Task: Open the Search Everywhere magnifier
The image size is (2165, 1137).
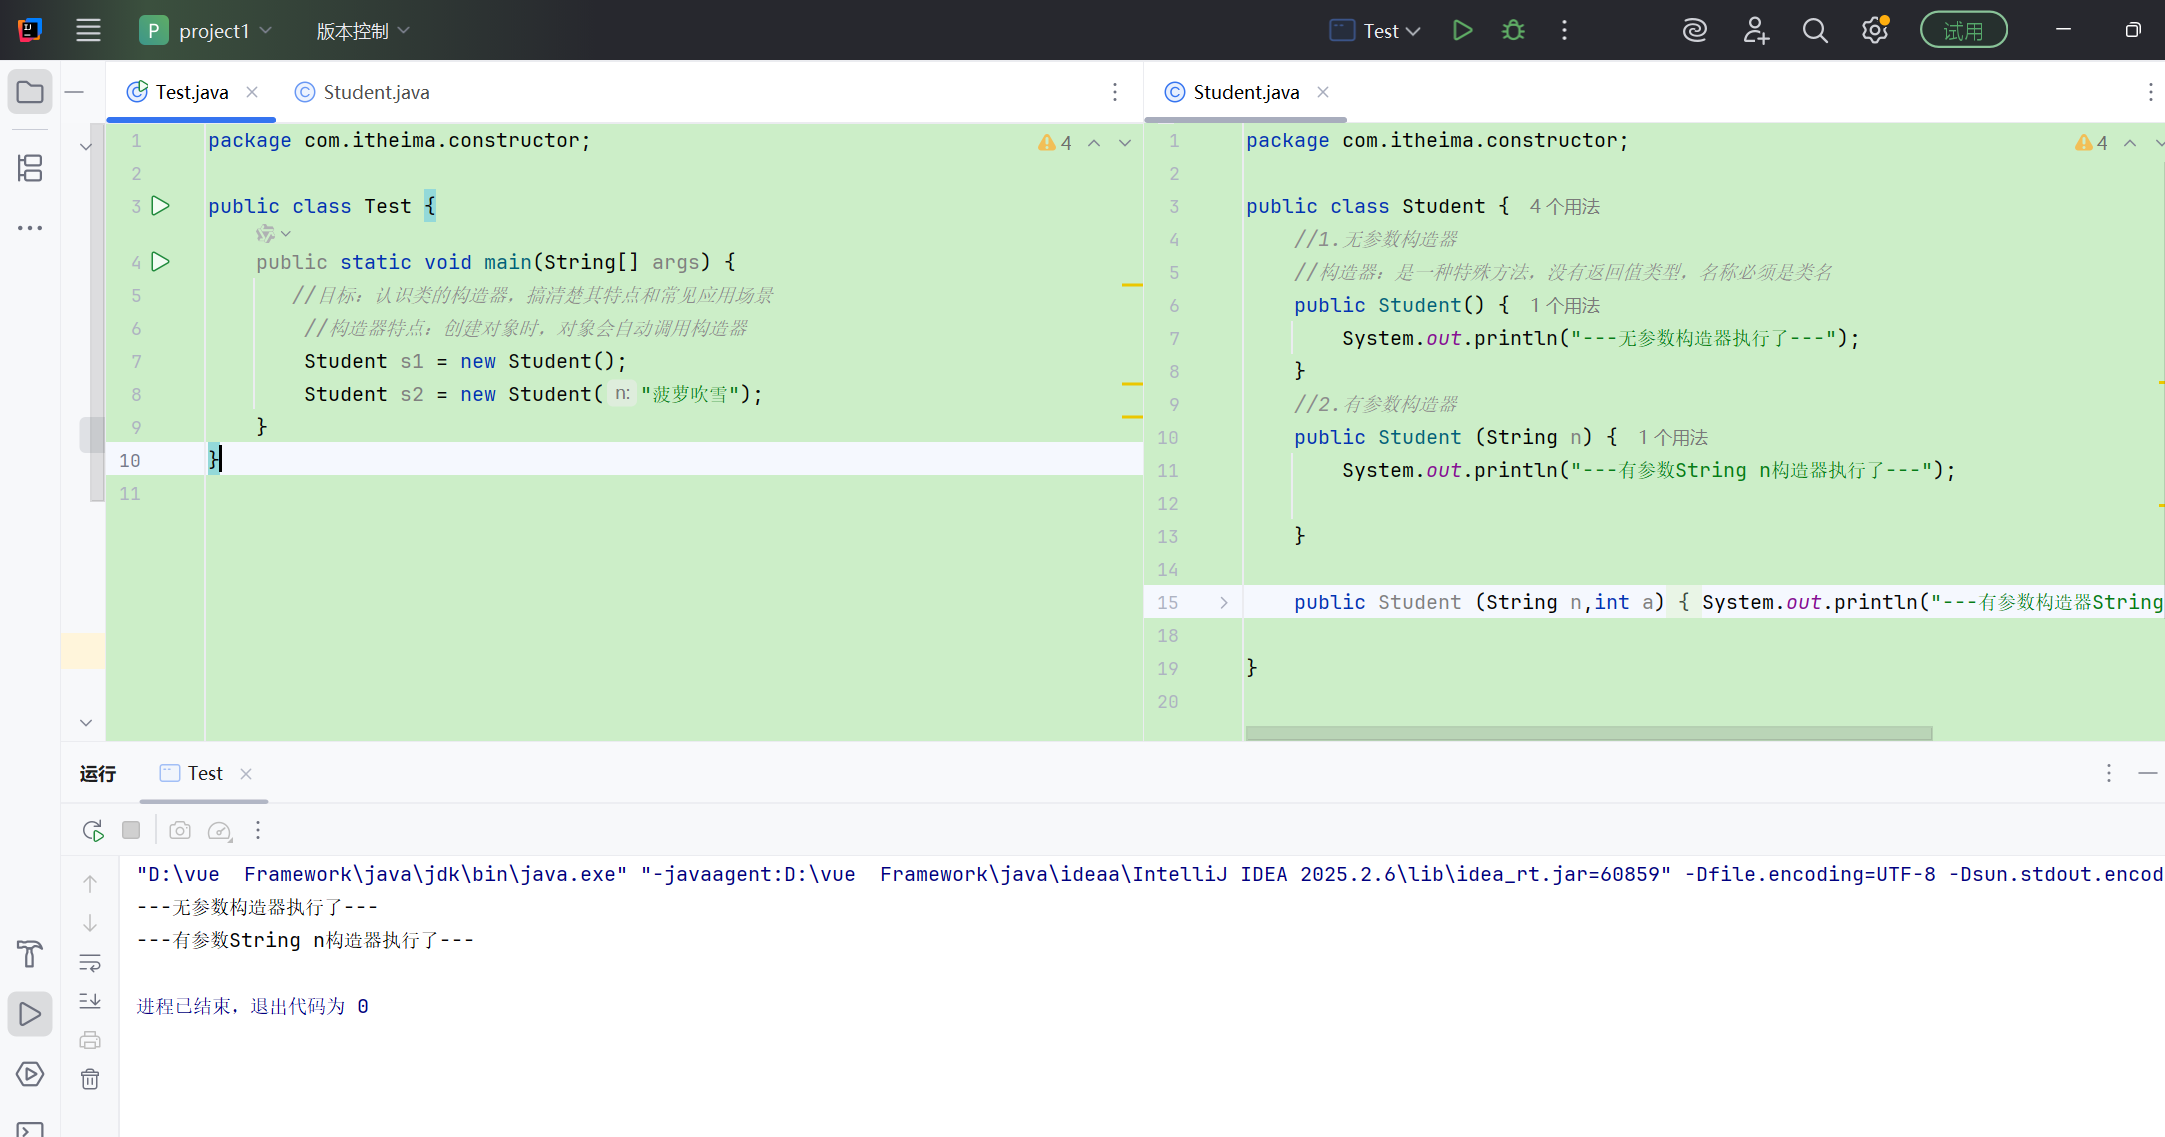Action: (x=1815, y=31)
